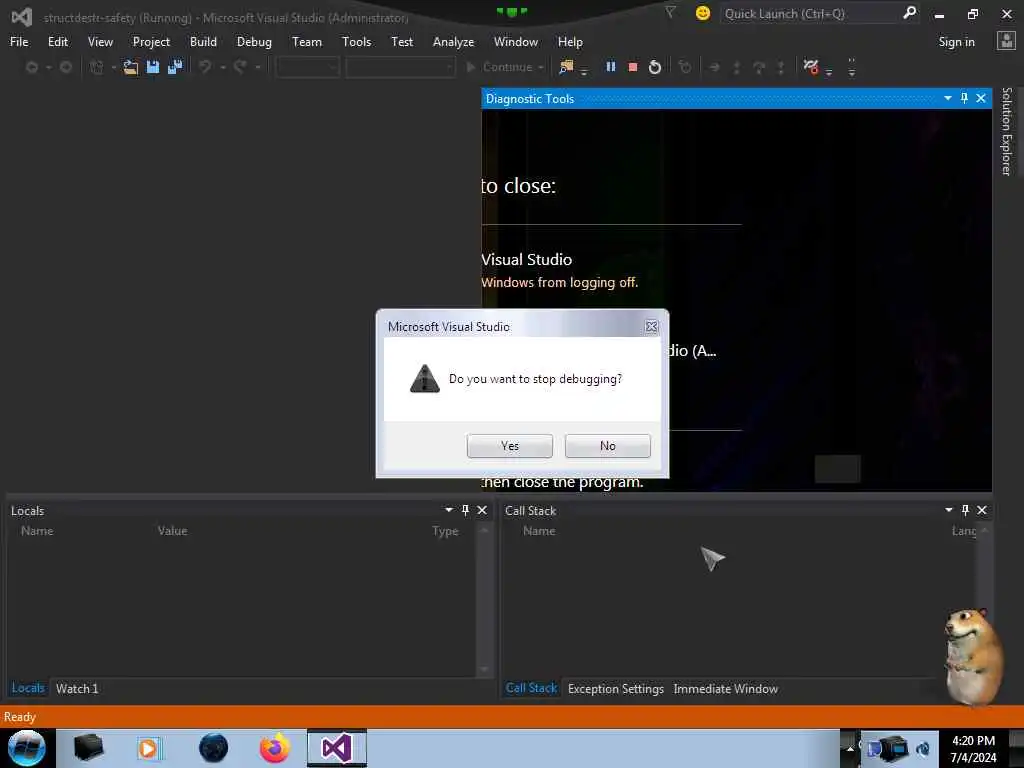The width and height of the screenshot is (1024, 768).
Task: Switch to the Locals tab
Action: (x=28, y=688)
